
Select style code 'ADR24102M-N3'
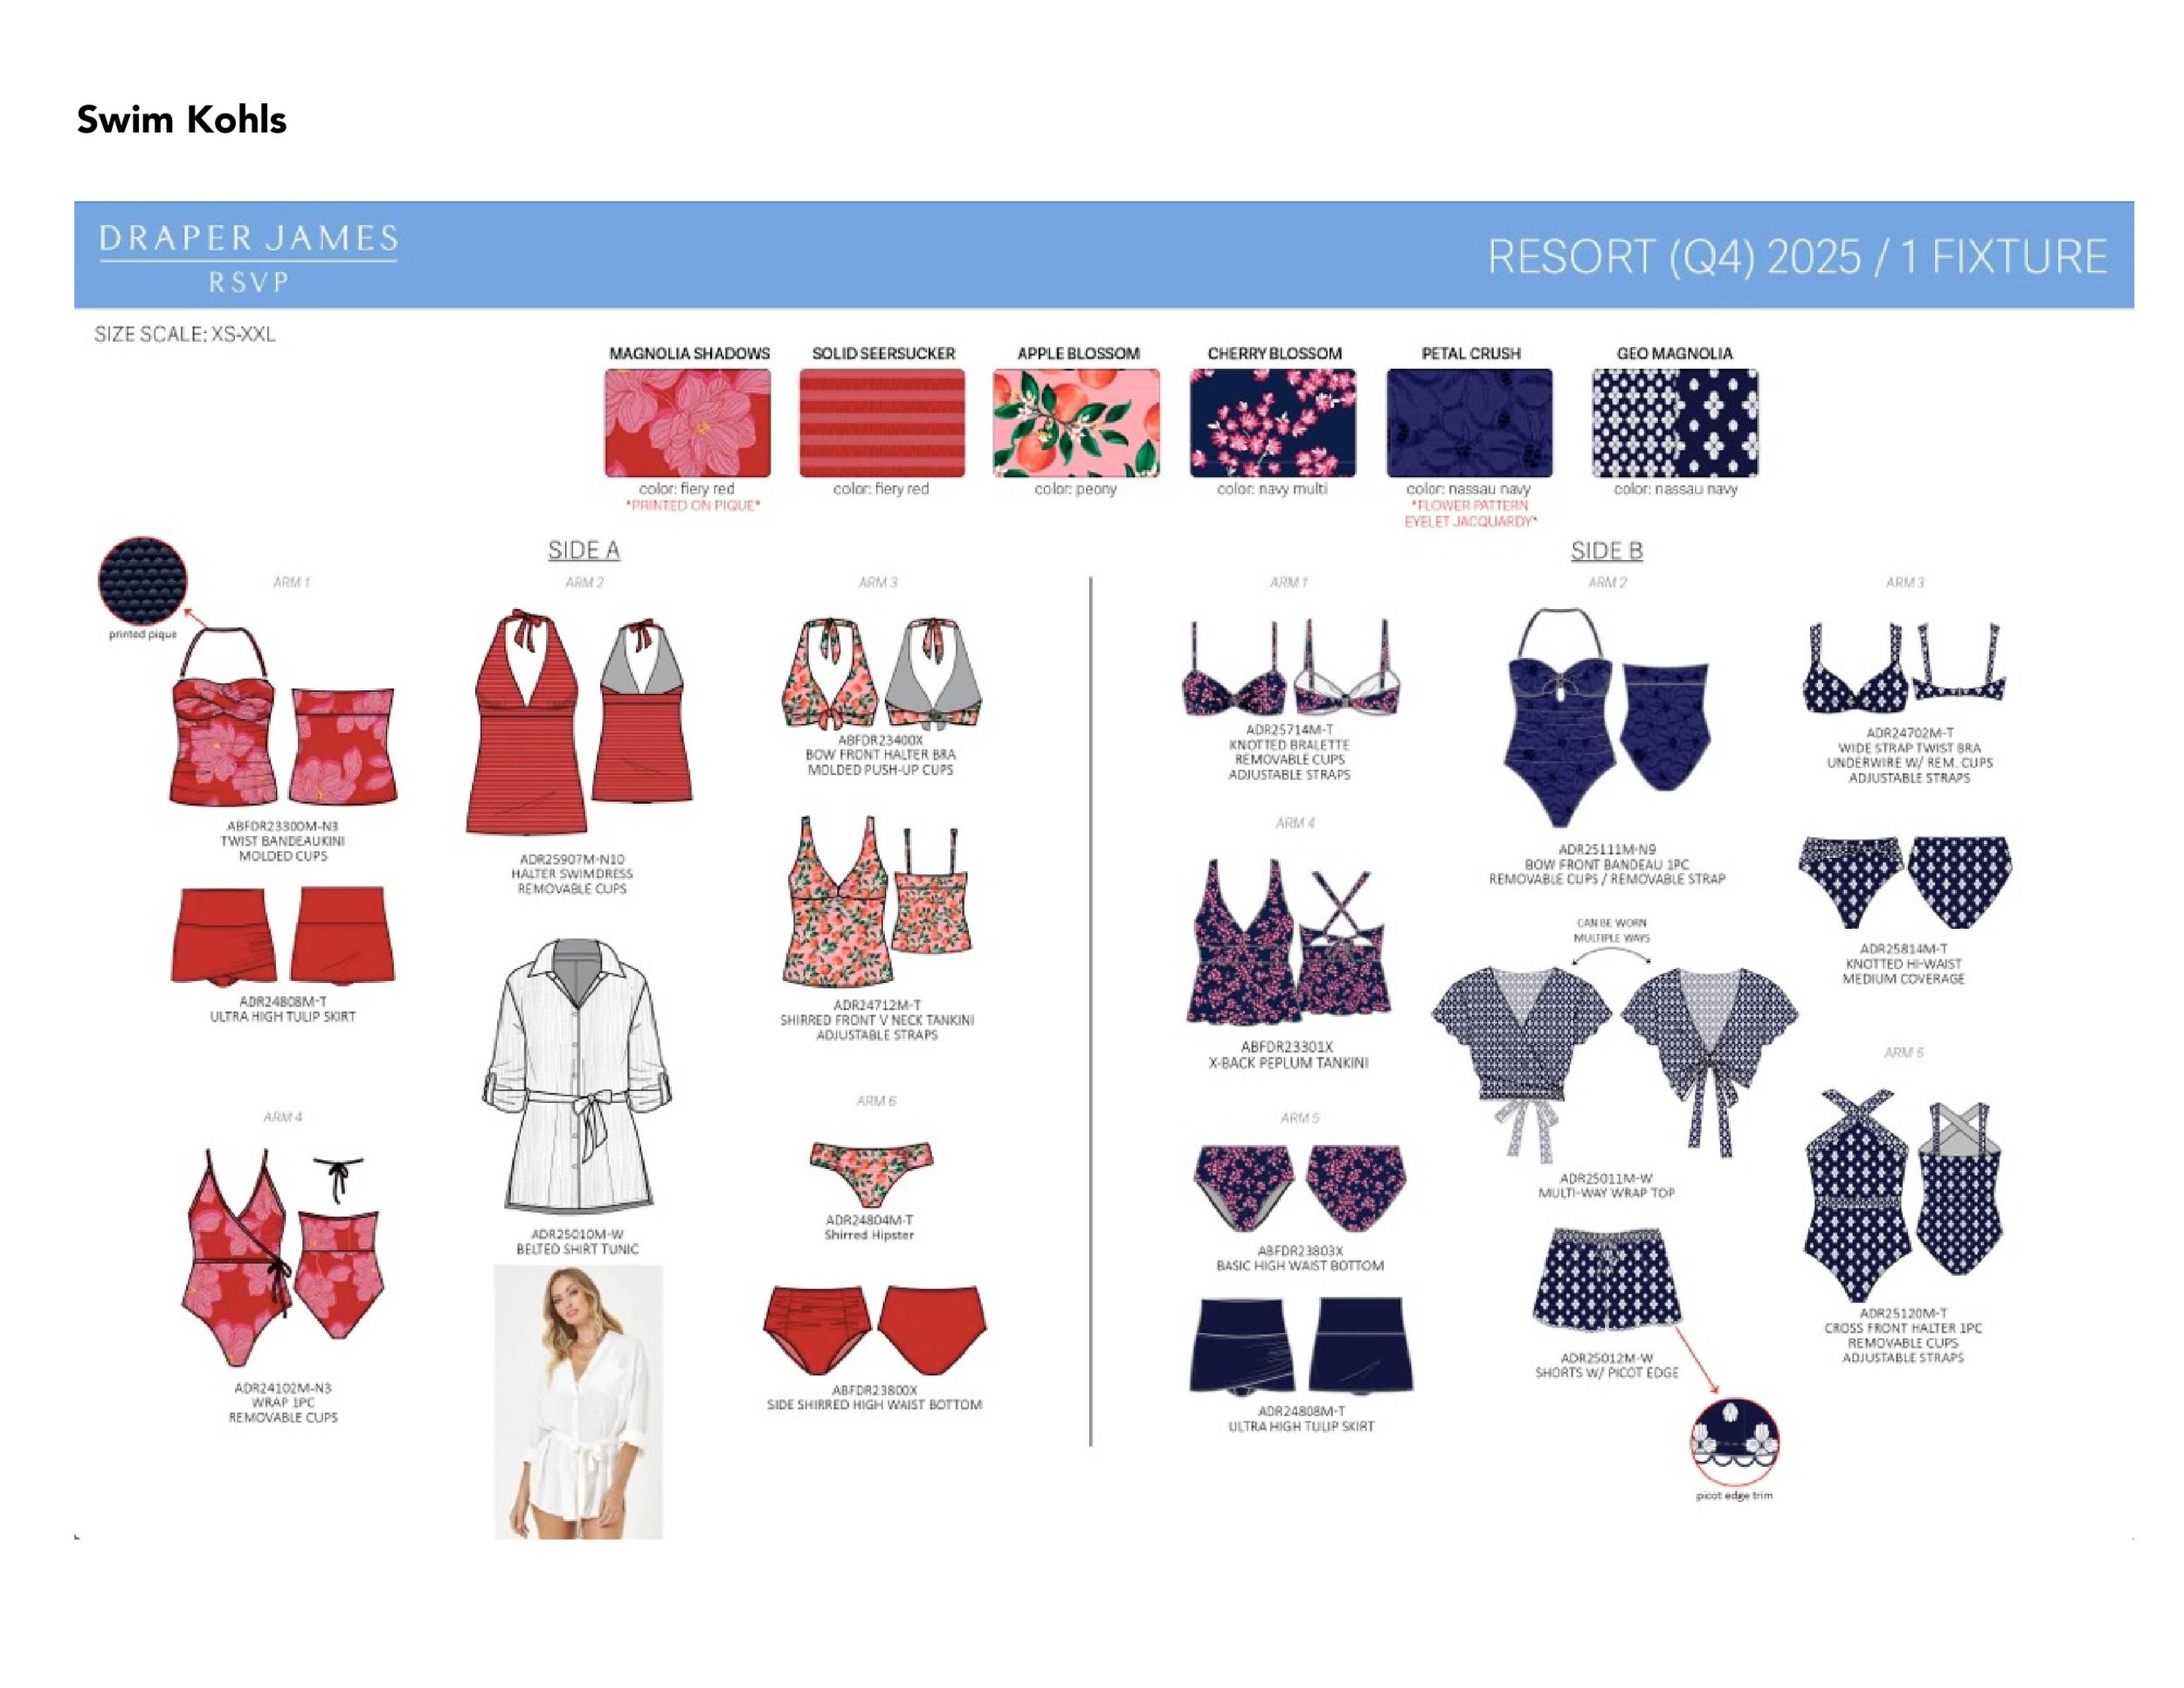[x=283, y=1388]
